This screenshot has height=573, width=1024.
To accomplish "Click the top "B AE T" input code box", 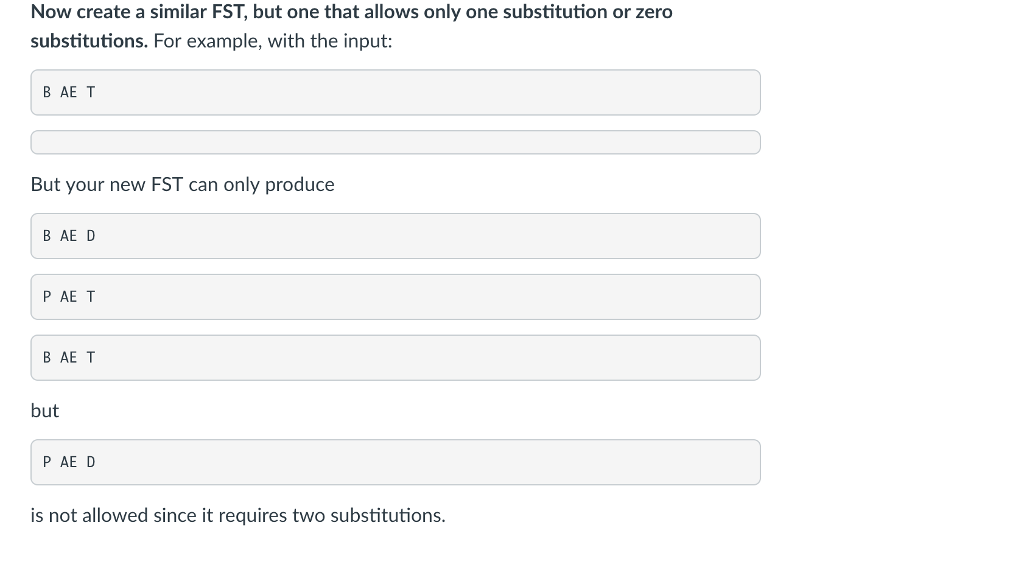I will [x=395, y=92].
